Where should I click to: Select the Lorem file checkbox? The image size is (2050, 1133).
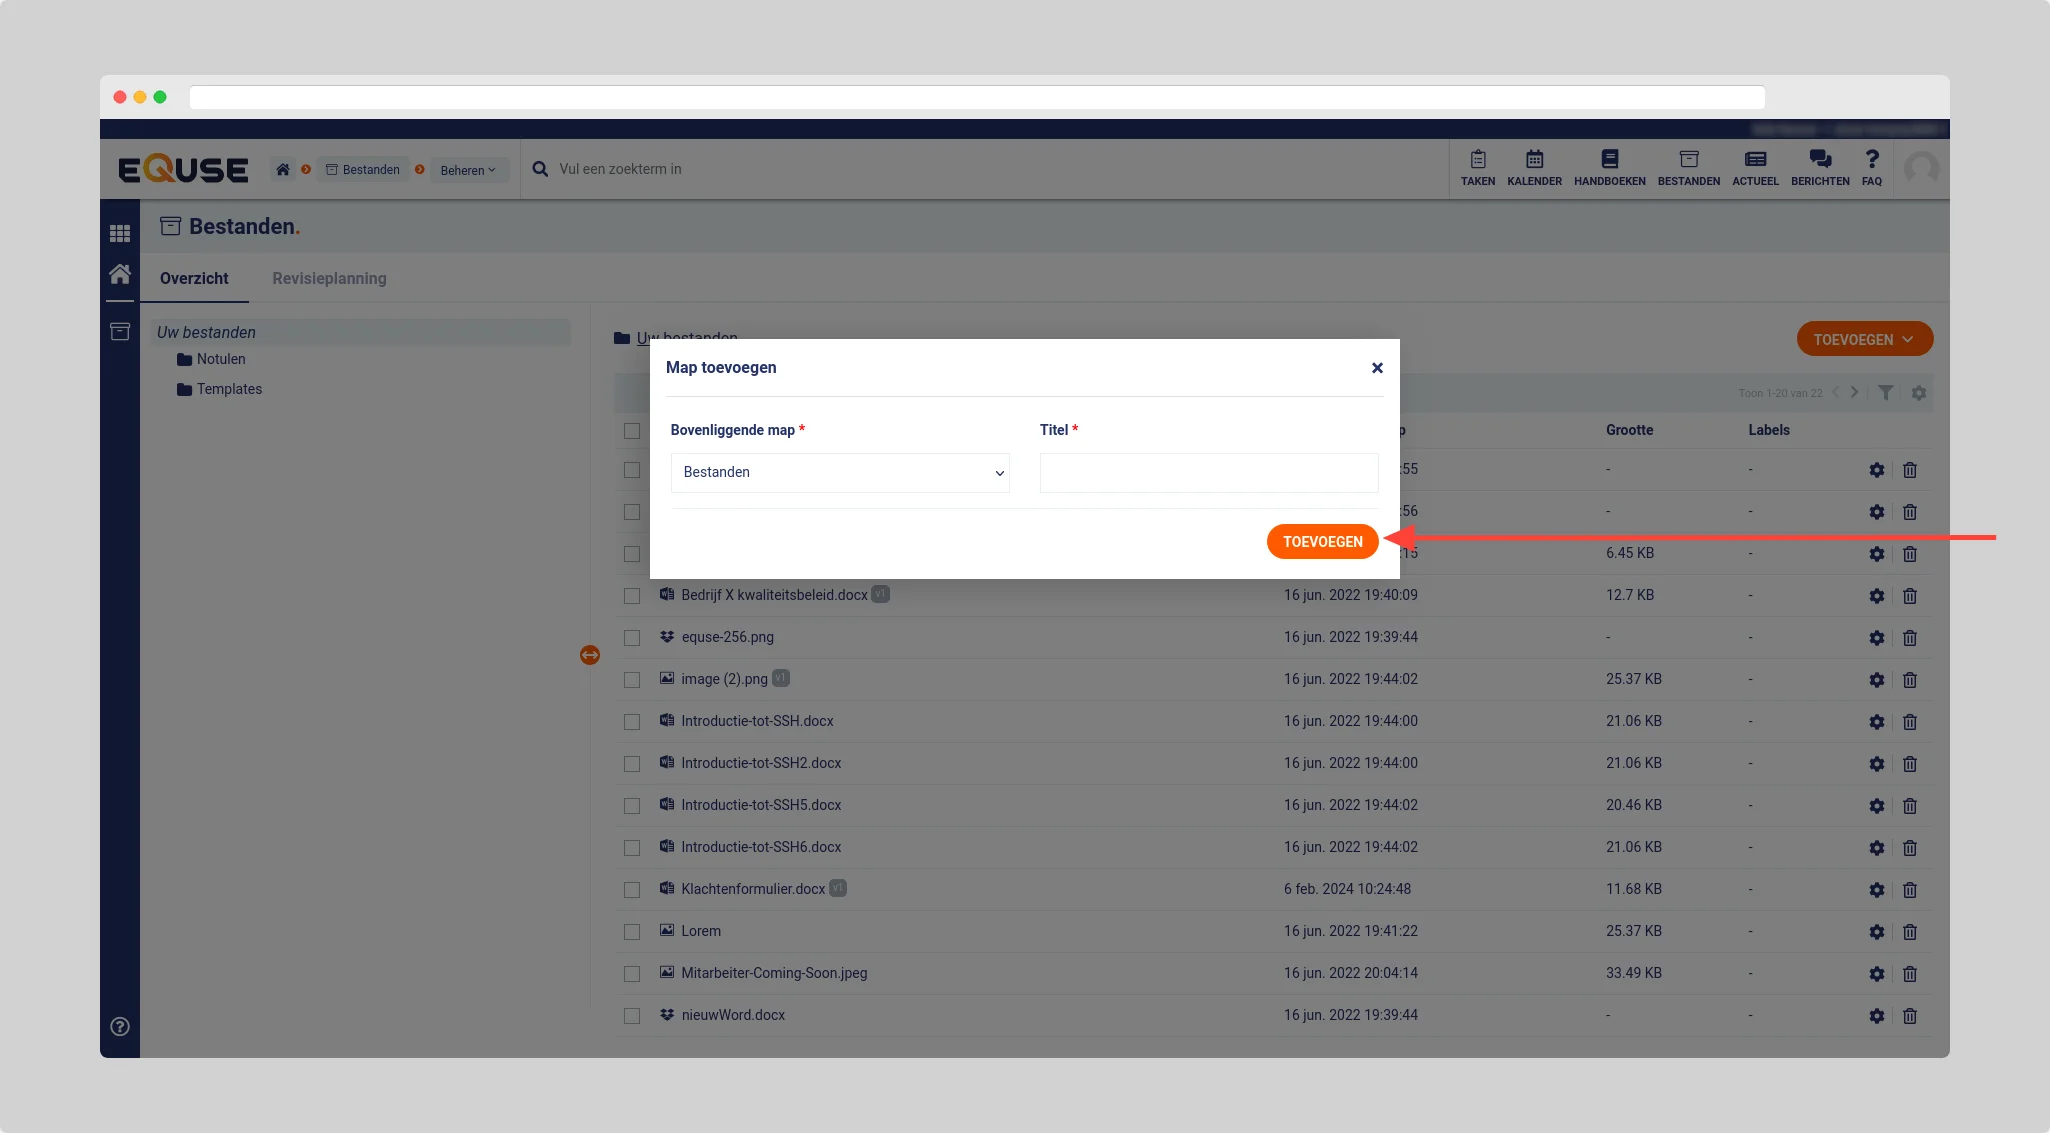(632, 932)
